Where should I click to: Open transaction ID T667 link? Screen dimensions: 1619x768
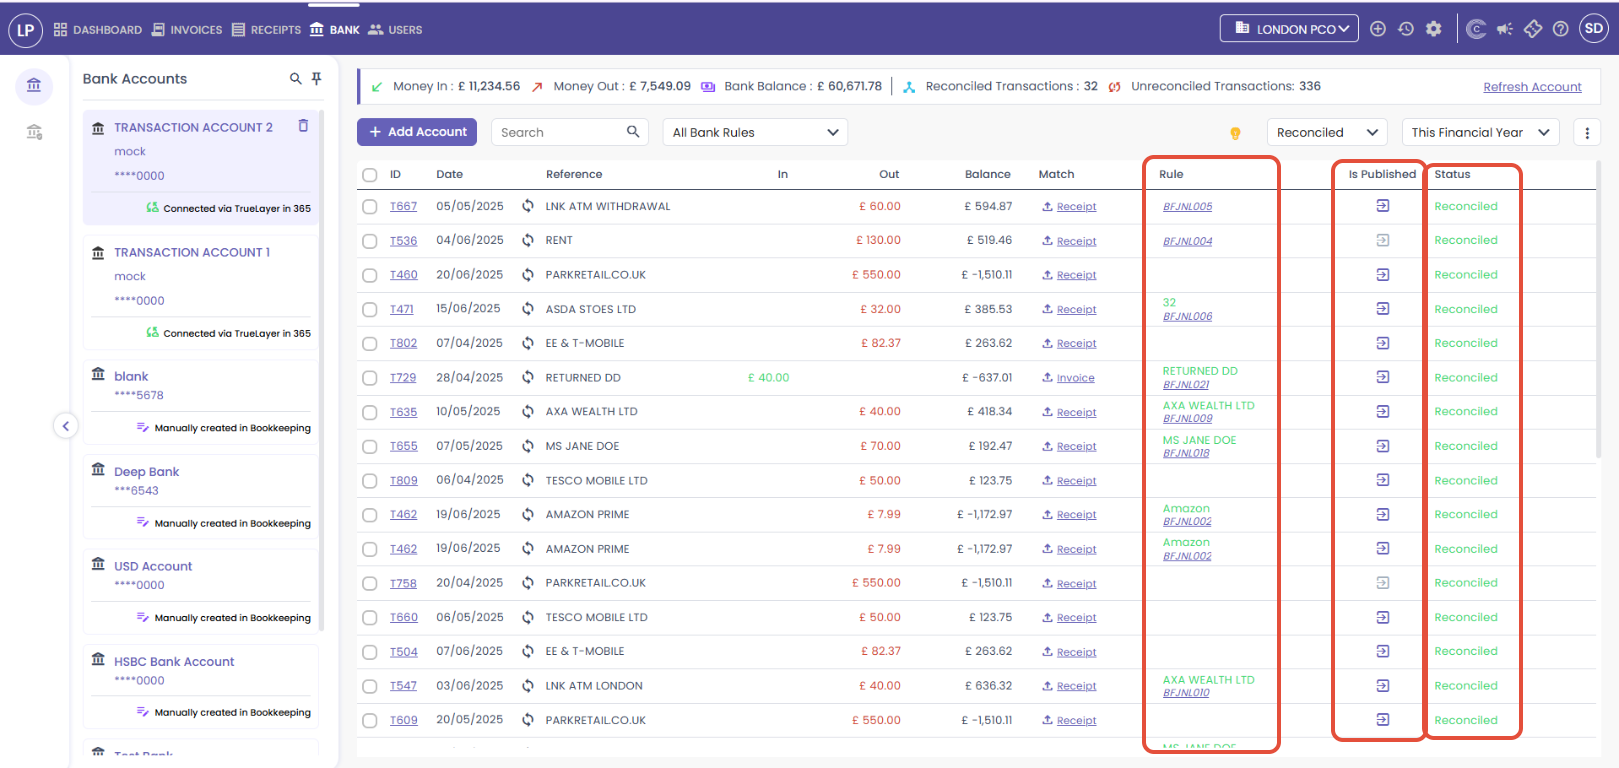pyautogui.click(x=404, y=207)
